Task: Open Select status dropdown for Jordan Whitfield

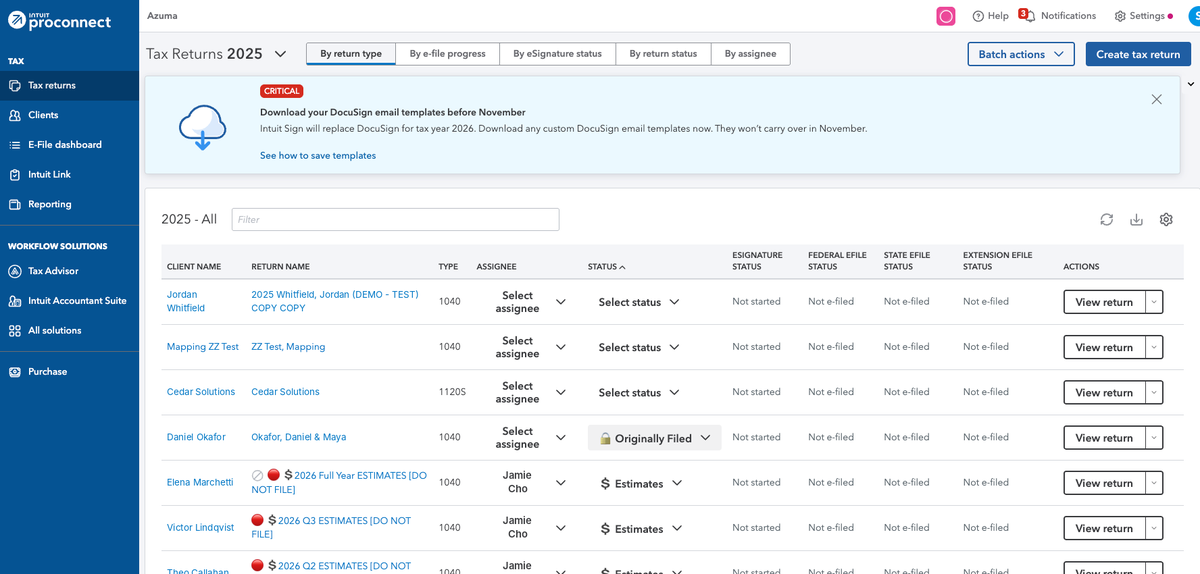Action: 639,302
